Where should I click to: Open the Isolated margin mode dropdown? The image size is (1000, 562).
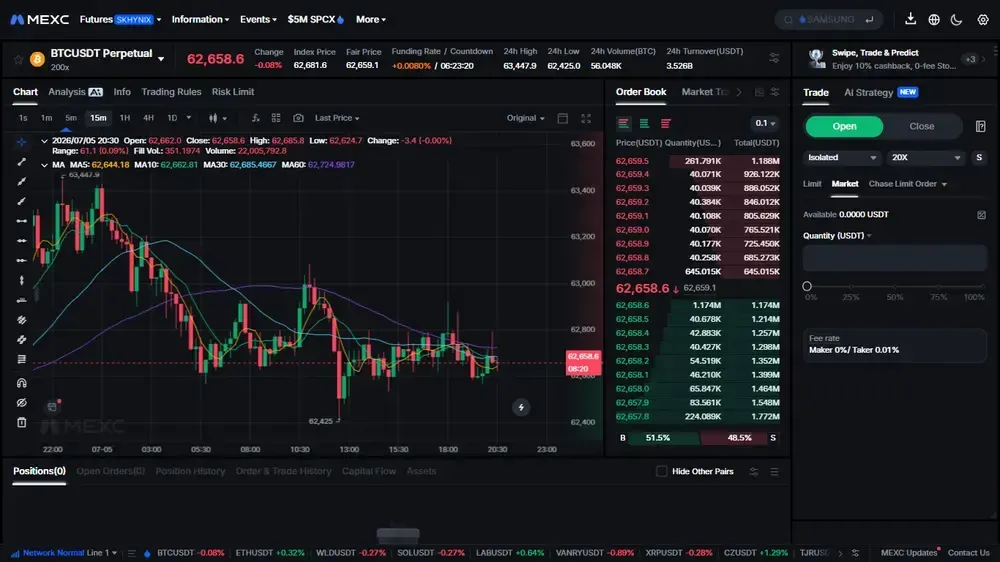(x=841, y=158)
